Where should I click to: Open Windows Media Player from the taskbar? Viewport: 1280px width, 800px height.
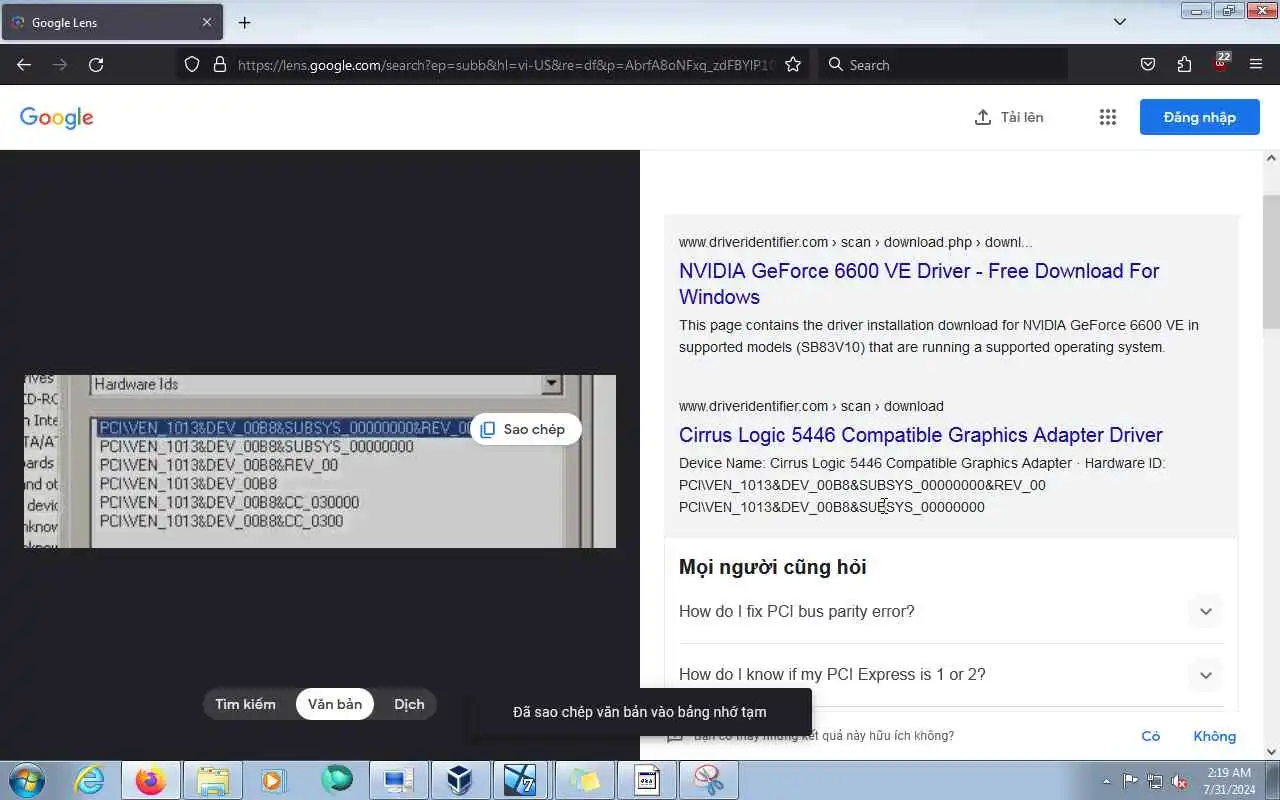point(274,780)
